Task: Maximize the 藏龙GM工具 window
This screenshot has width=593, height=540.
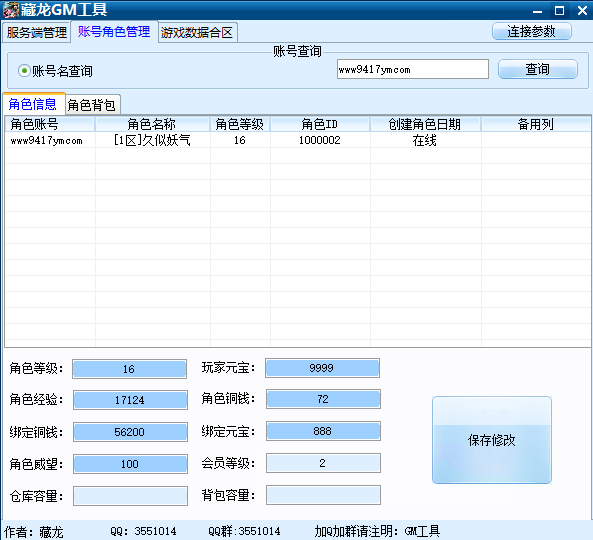Action: pos(559,11)
